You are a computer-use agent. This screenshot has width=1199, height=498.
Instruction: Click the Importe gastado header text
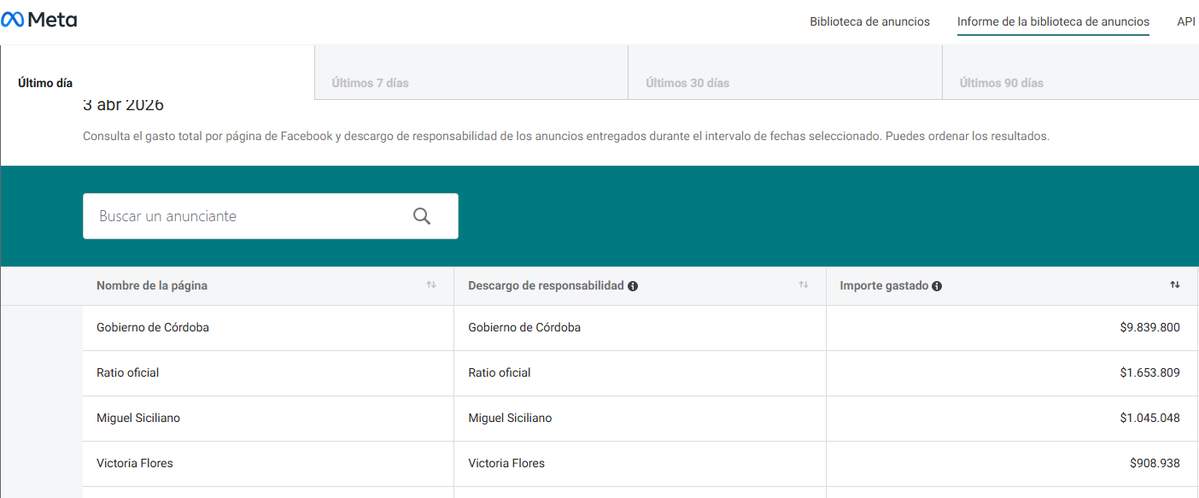coord(884,285)
